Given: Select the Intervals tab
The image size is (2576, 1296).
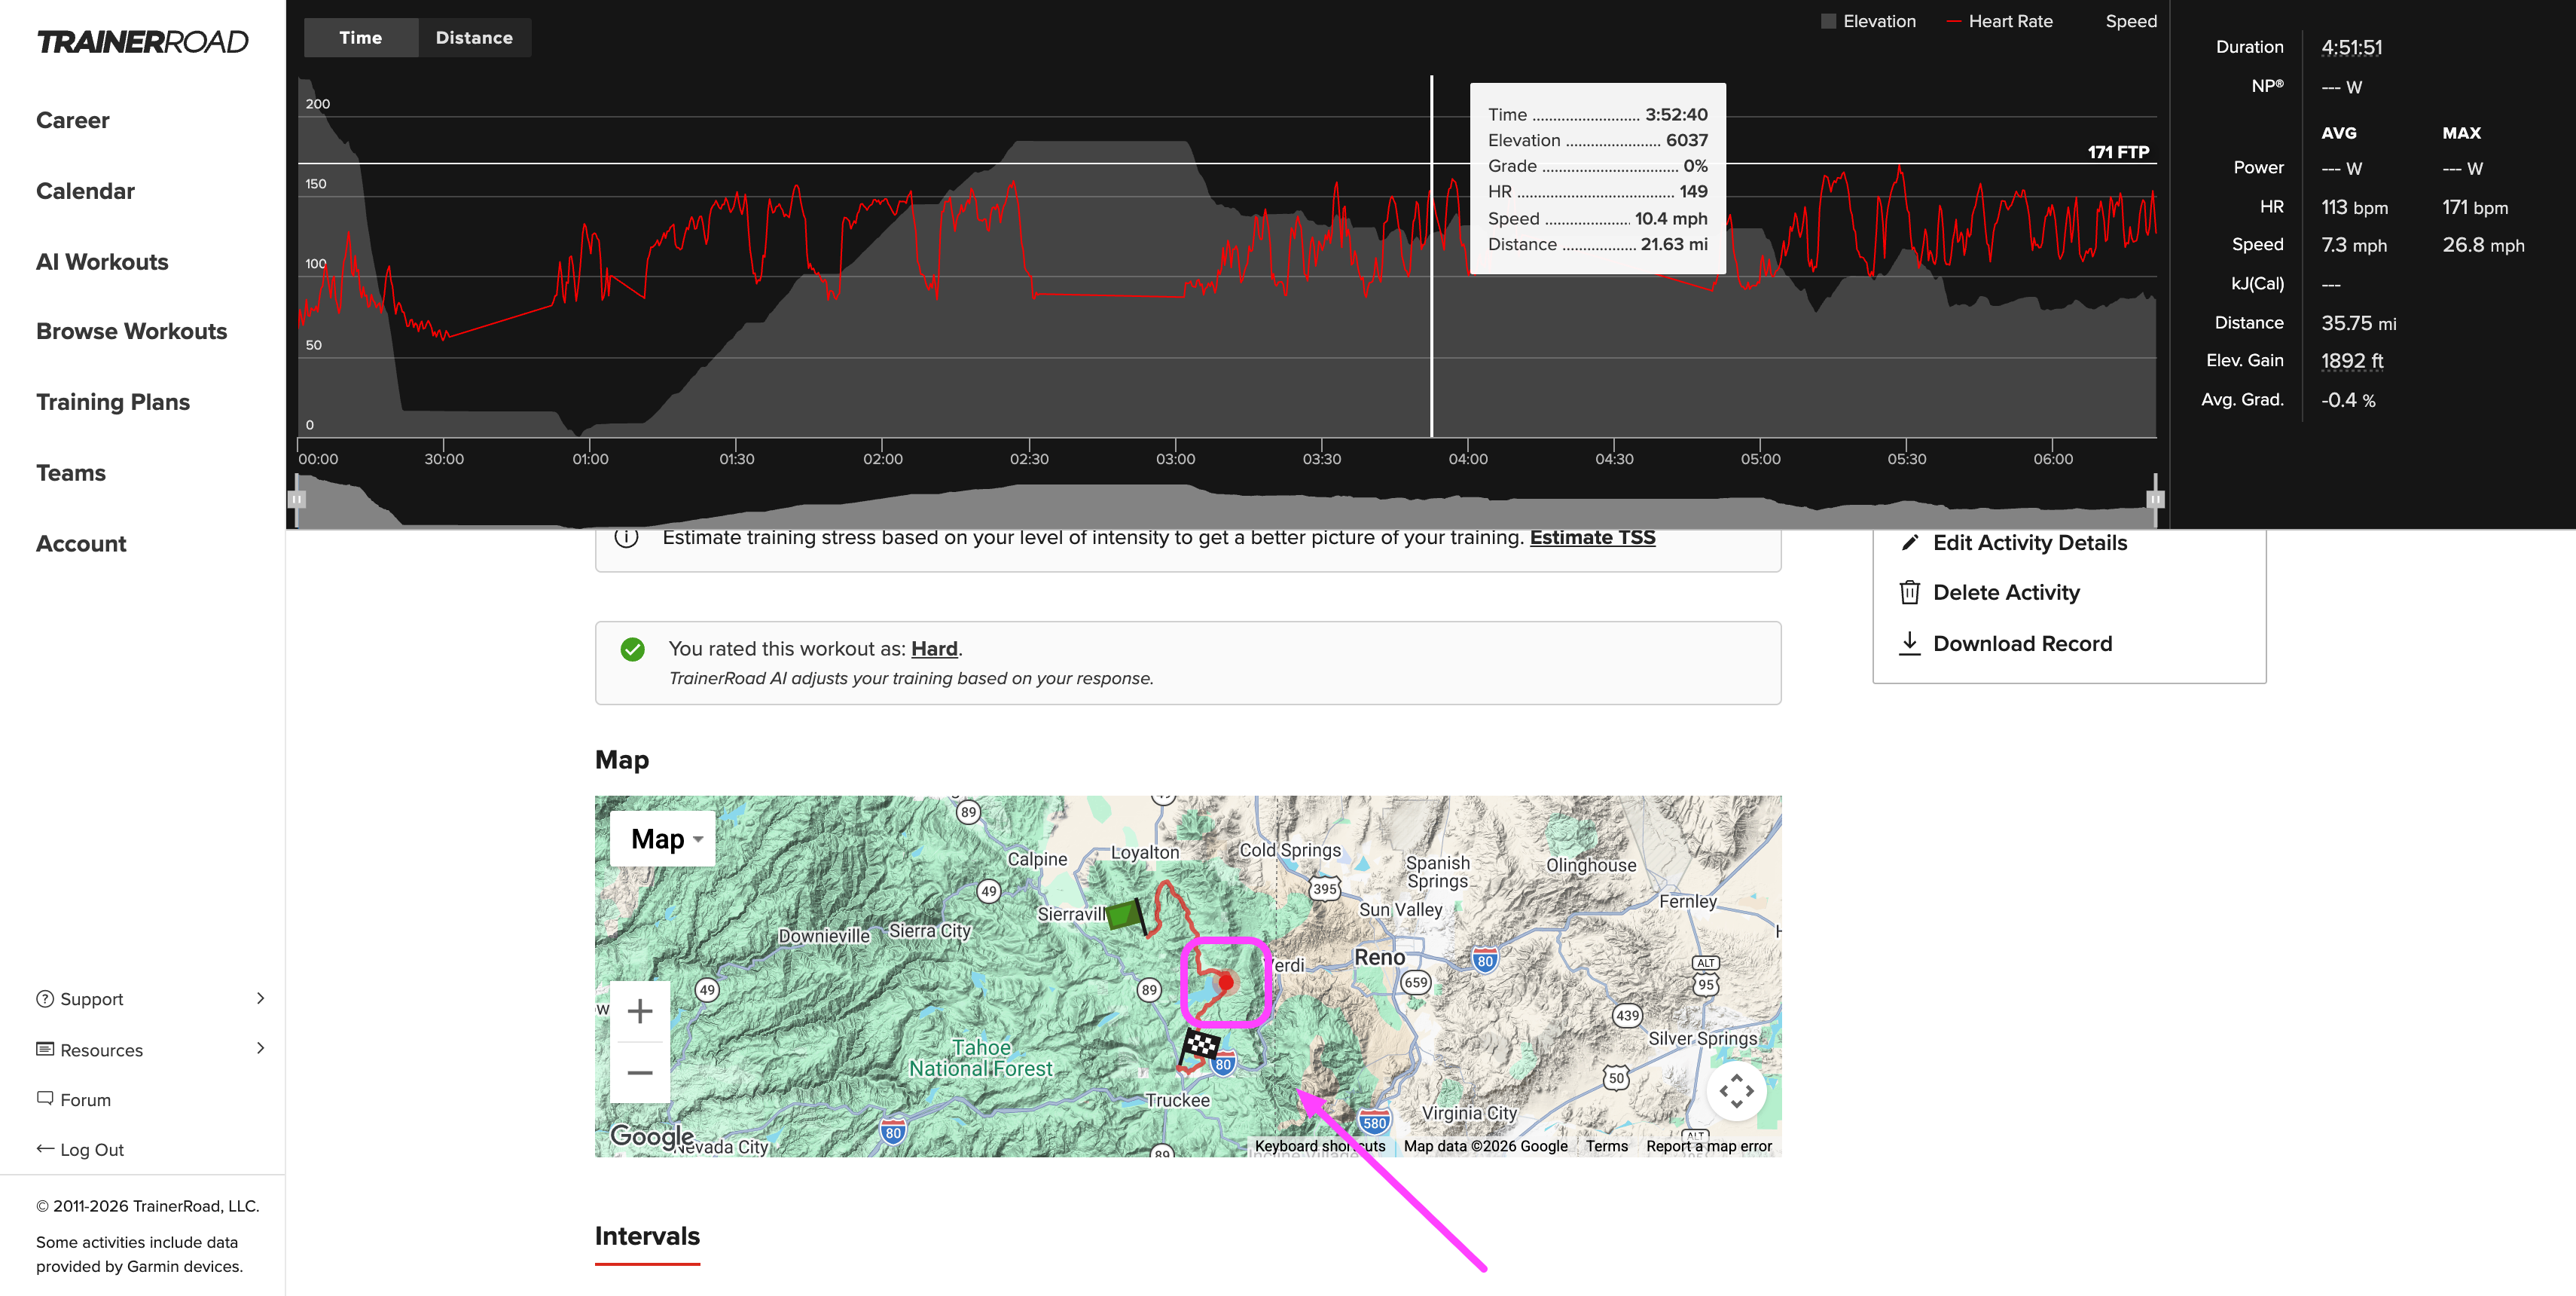Looking at the screenshot, I should pyautogui.click(x=647, y=1237).
